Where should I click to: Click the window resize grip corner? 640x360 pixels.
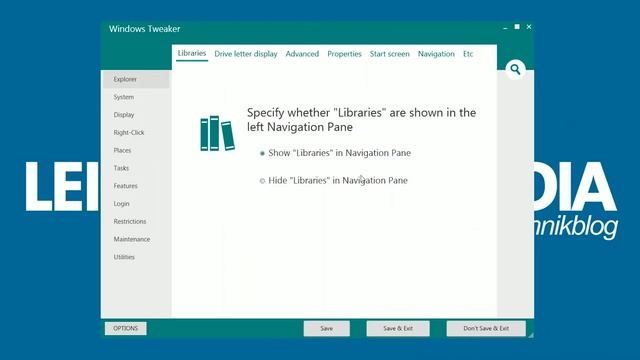(531, 335)
